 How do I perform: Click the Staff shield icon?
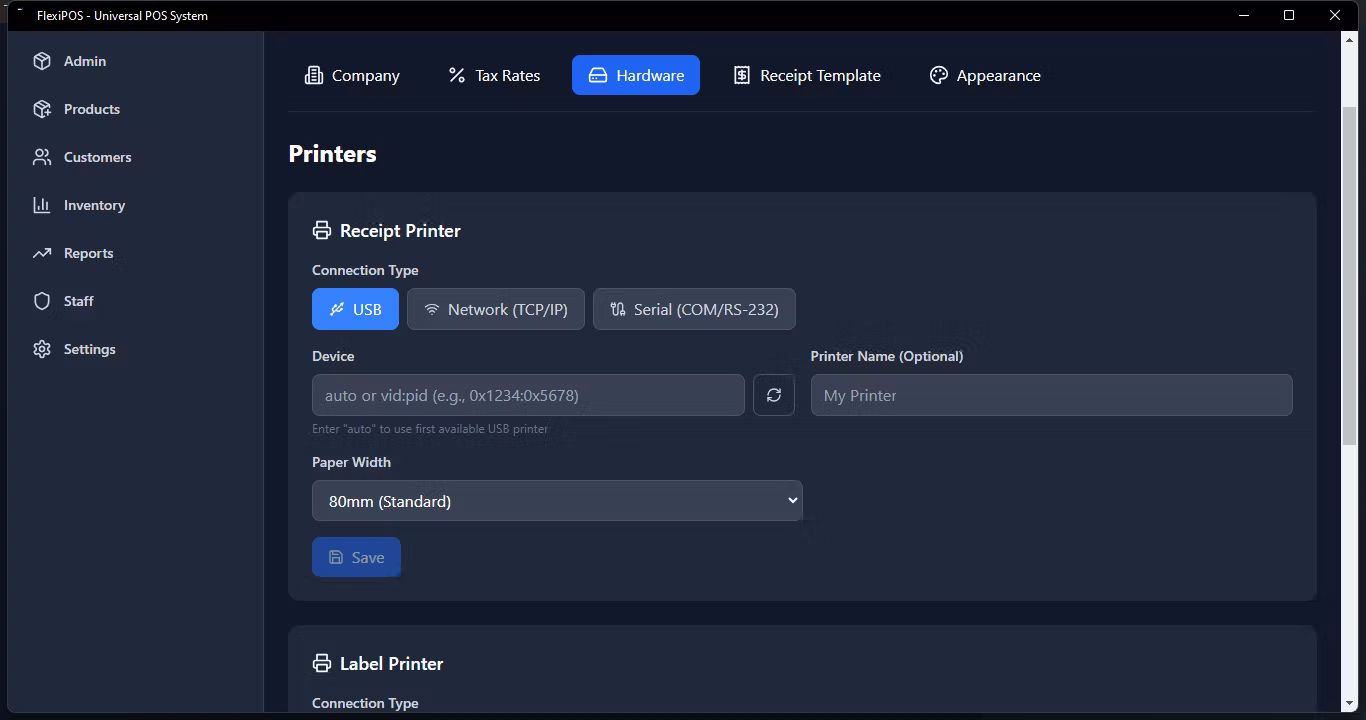(x=42, y=301)
